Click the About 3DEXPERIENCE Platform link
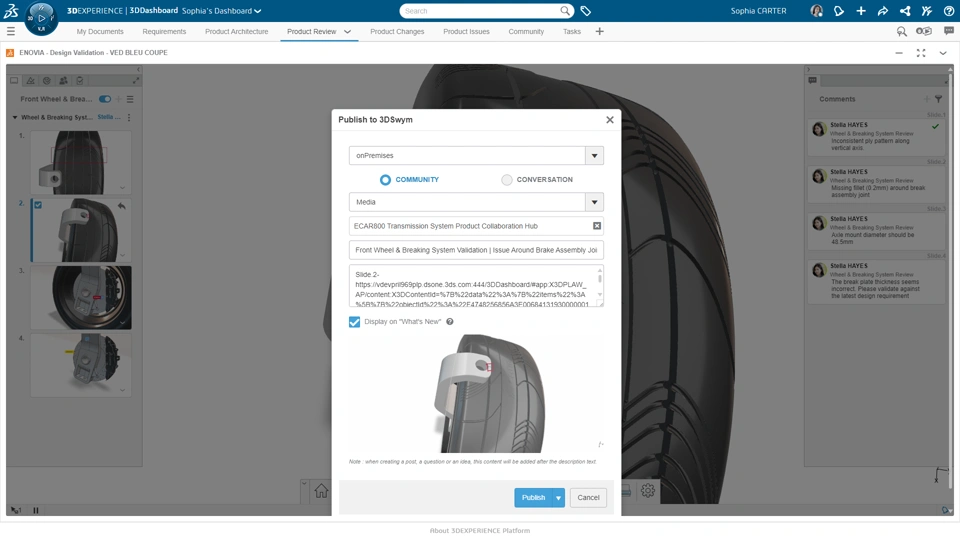 point(480,531)
